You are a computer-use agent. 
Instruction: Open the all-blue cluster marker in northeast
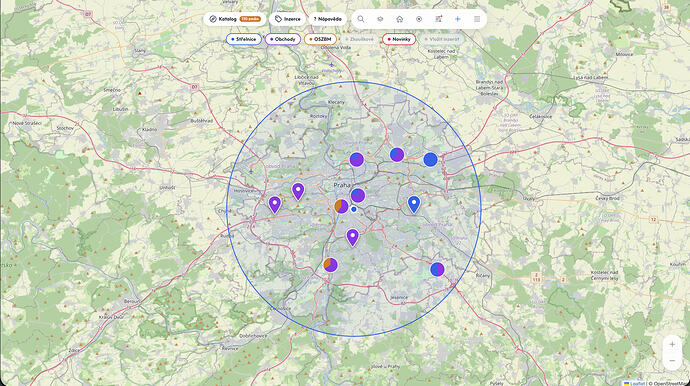tap(430, 159)
